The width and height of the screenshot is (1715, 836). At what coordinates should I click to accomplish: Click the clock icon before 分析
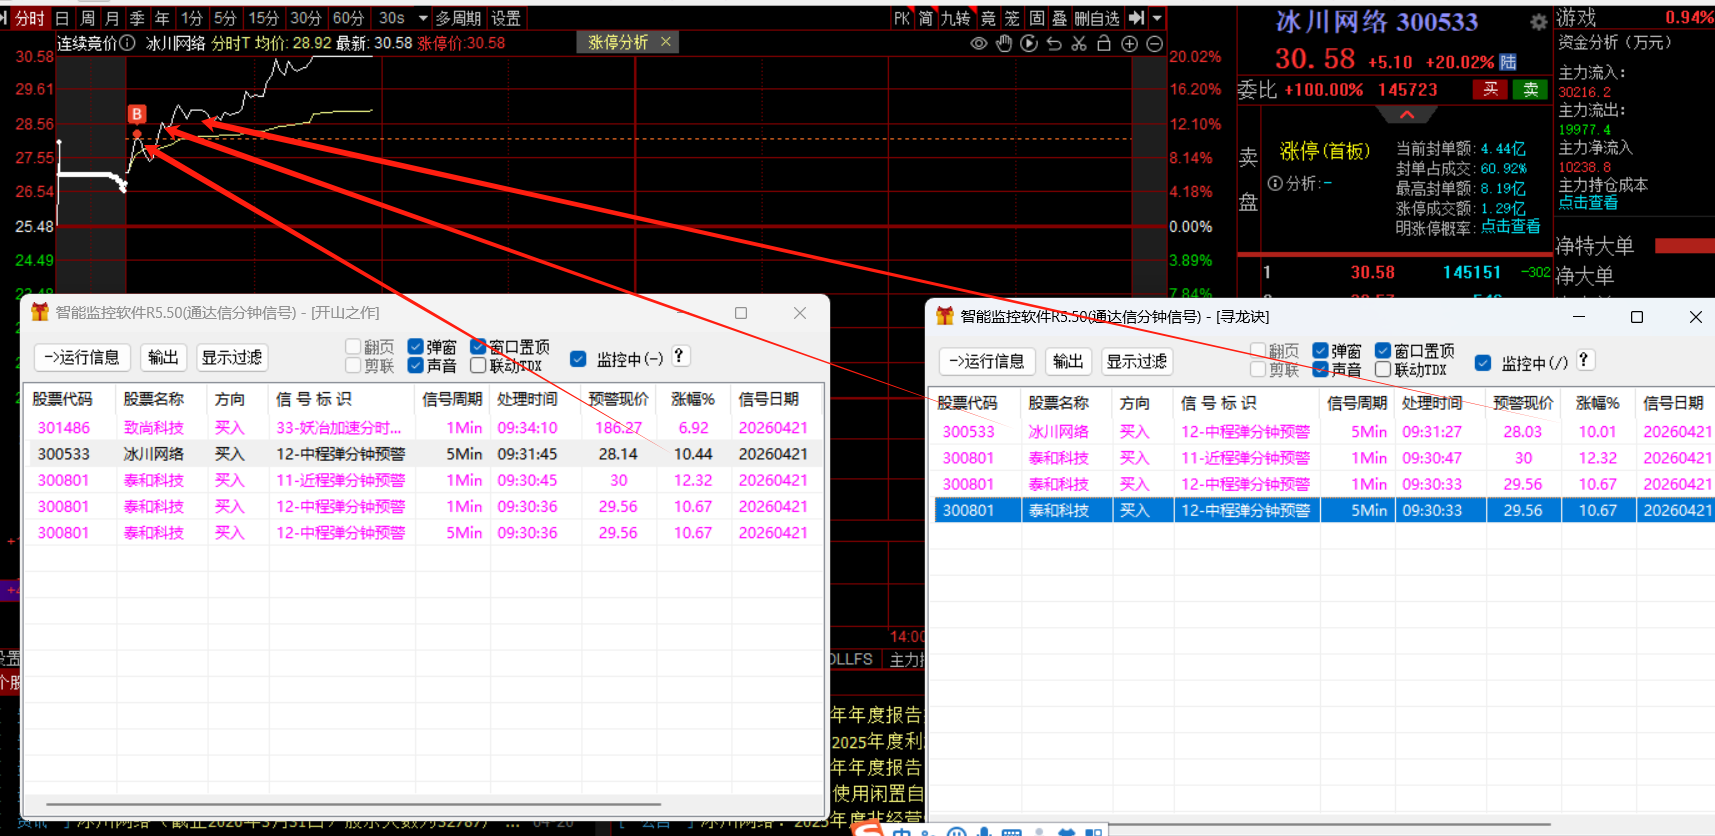click(1275, 184)
